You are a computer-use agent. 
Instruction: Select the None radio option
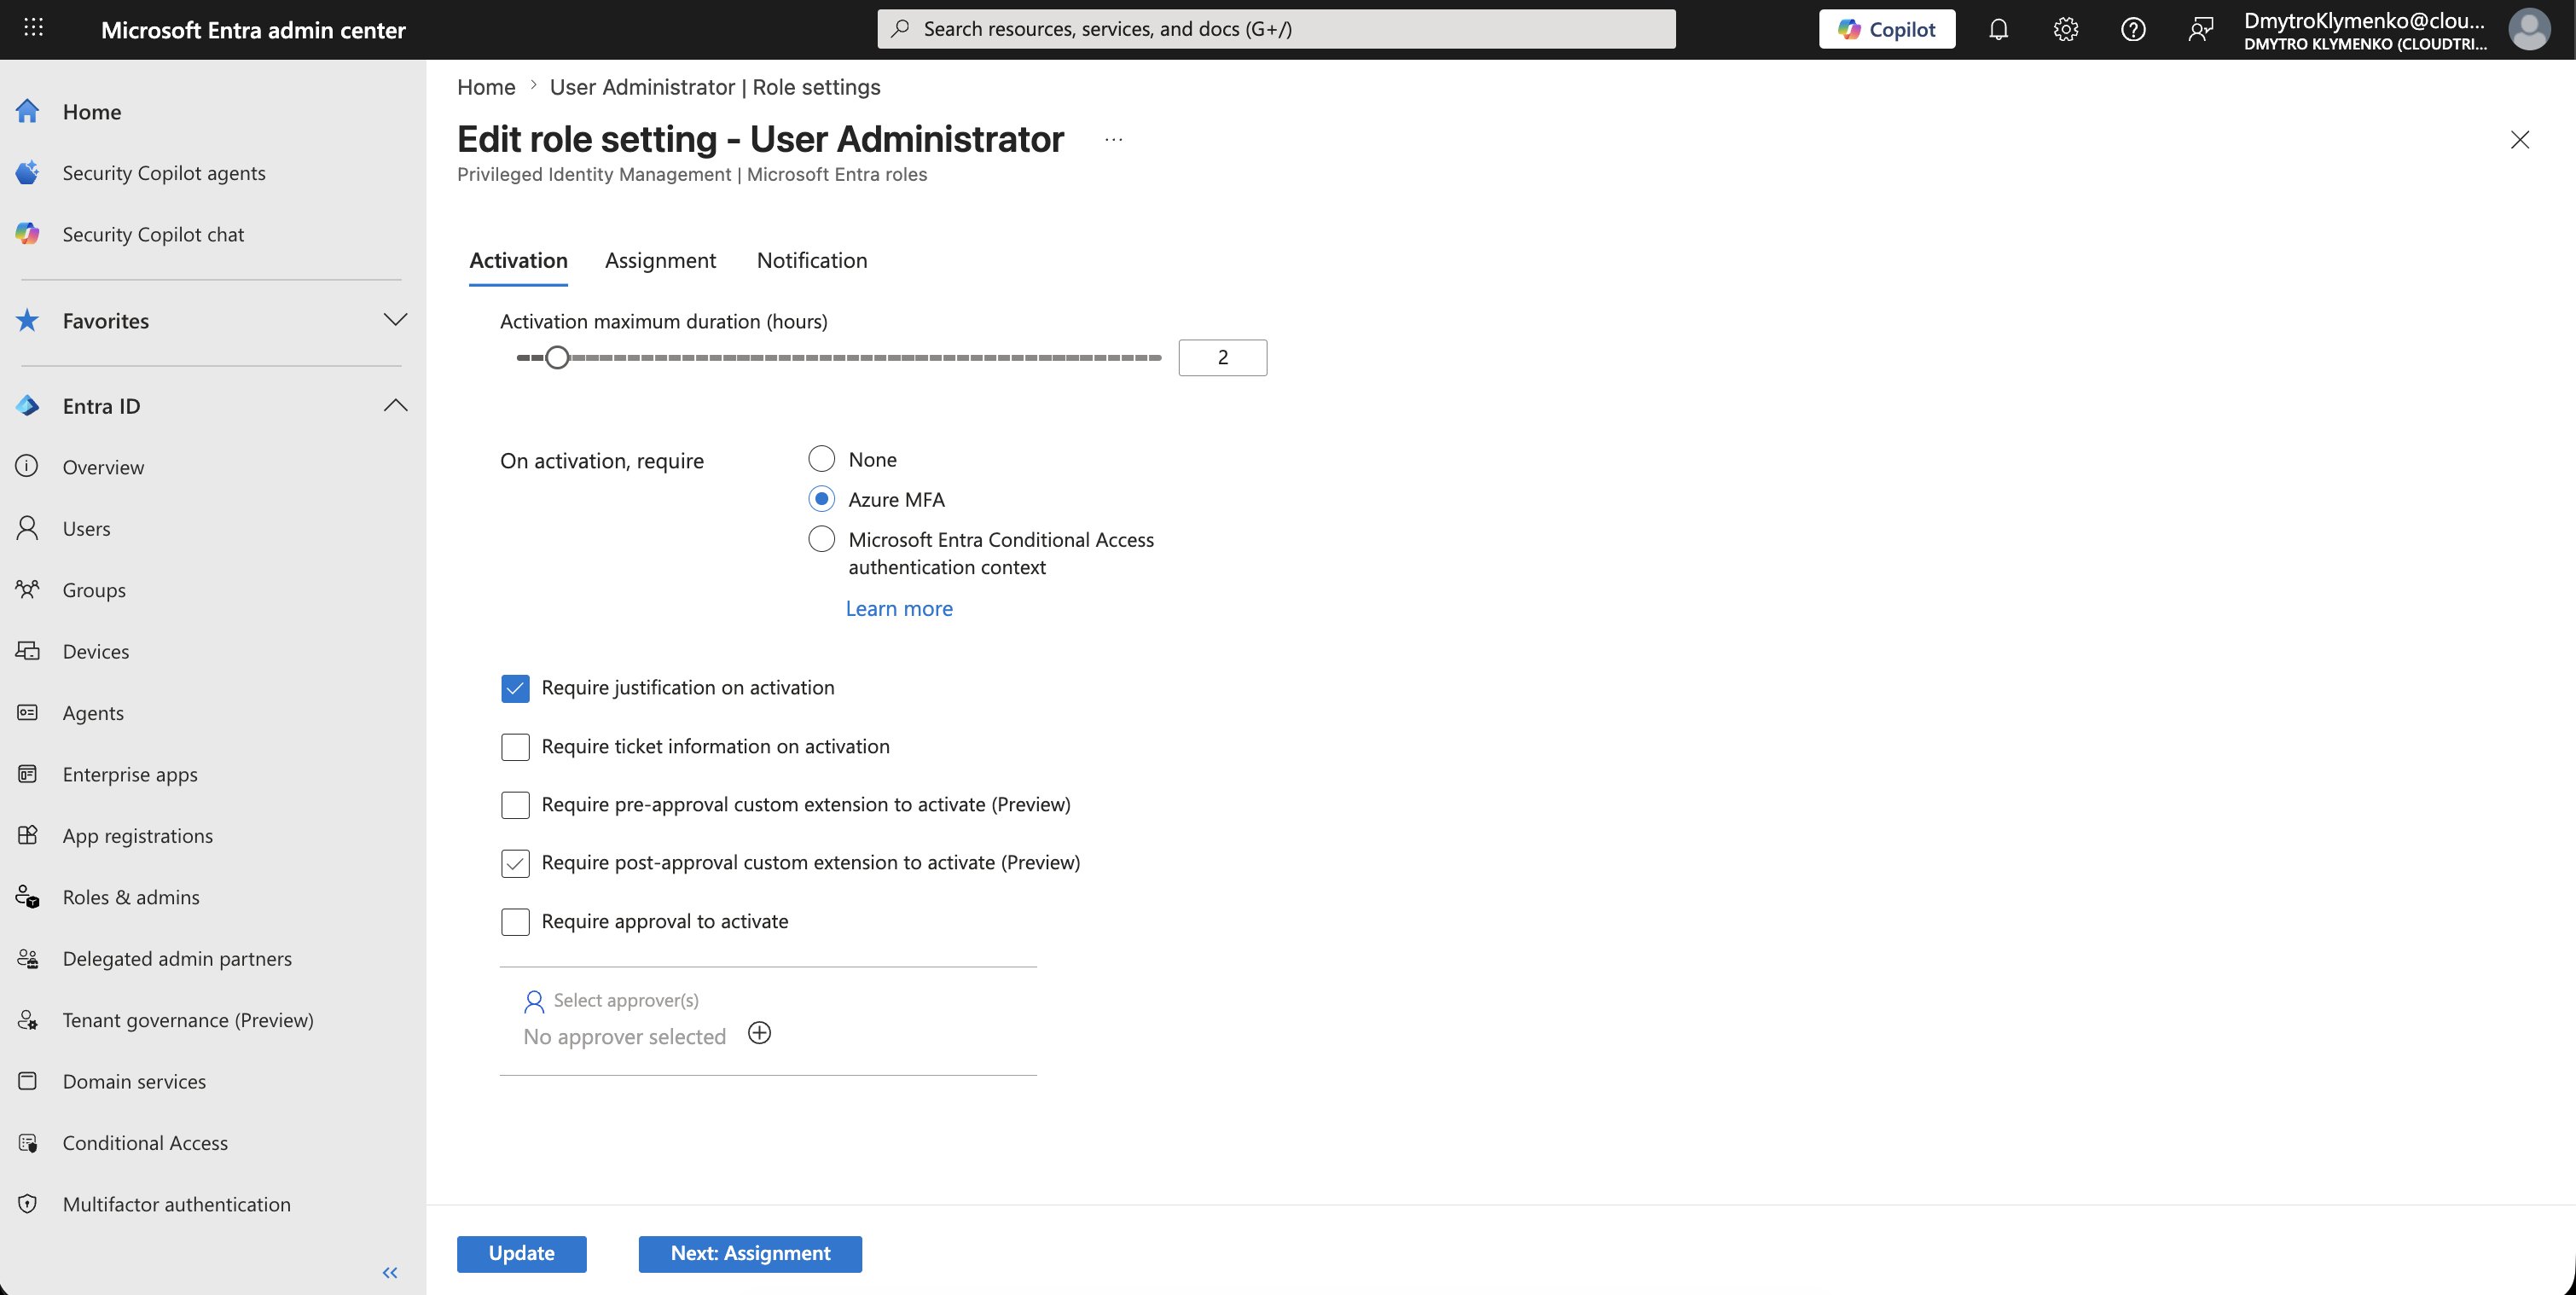click(821, 459)
